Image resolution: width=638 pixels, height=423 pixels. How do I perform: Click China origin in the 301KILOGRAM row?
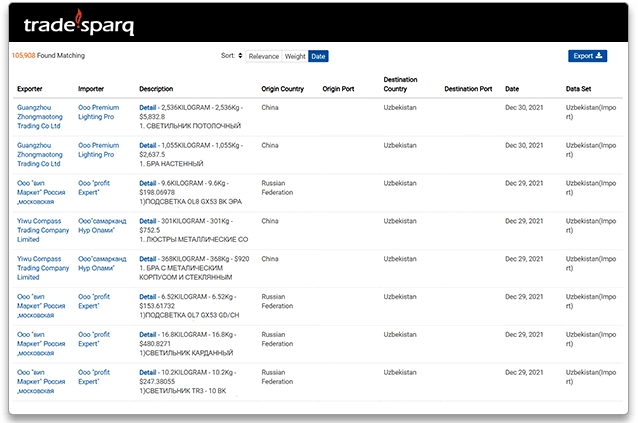click(x=270, y=221)
